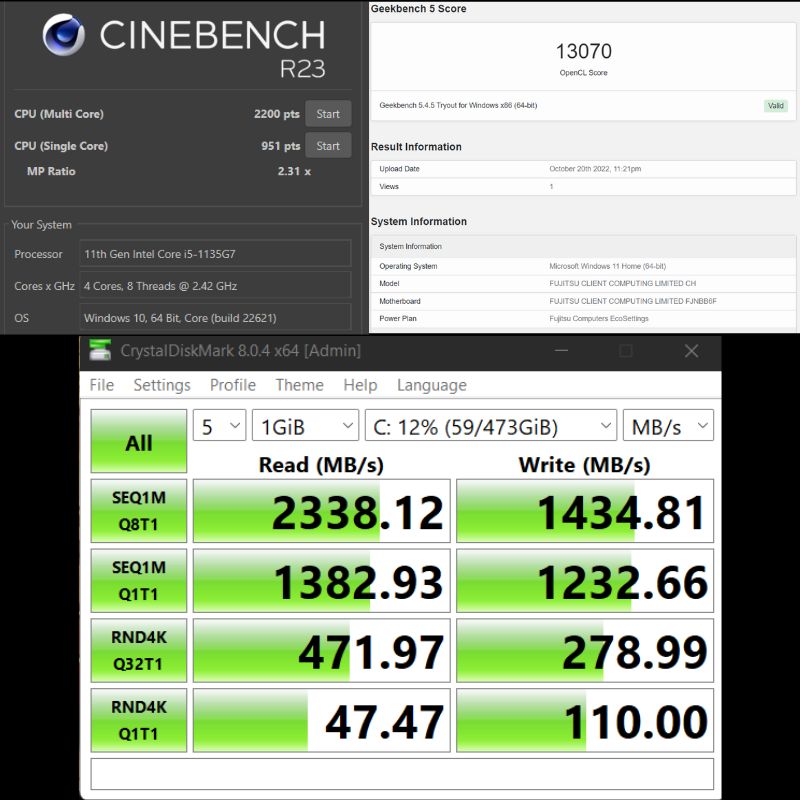Image resolution: width=800 pixels, height=800 pixels.
Task: Open the test size dropdown showing 1GiB
Action: click(306, 425)
